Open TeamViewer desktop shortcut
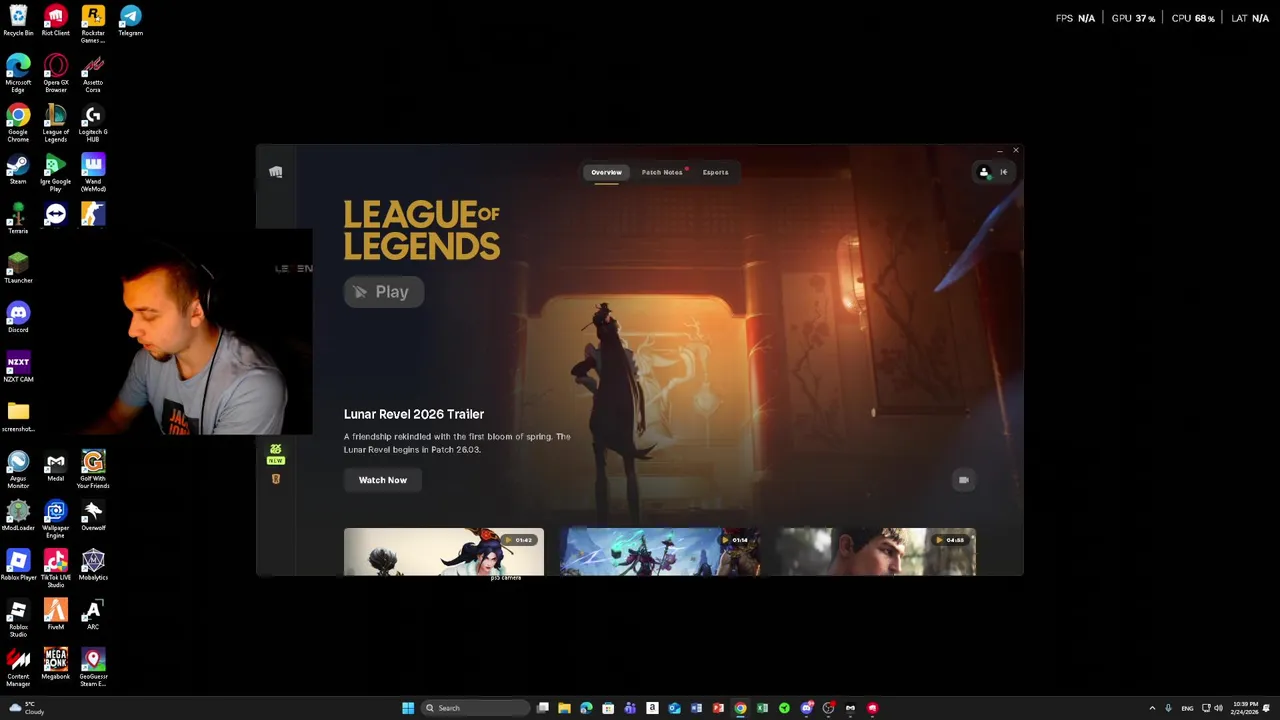The width and height of the screenshot is (1280, 720). click(55, 214)
